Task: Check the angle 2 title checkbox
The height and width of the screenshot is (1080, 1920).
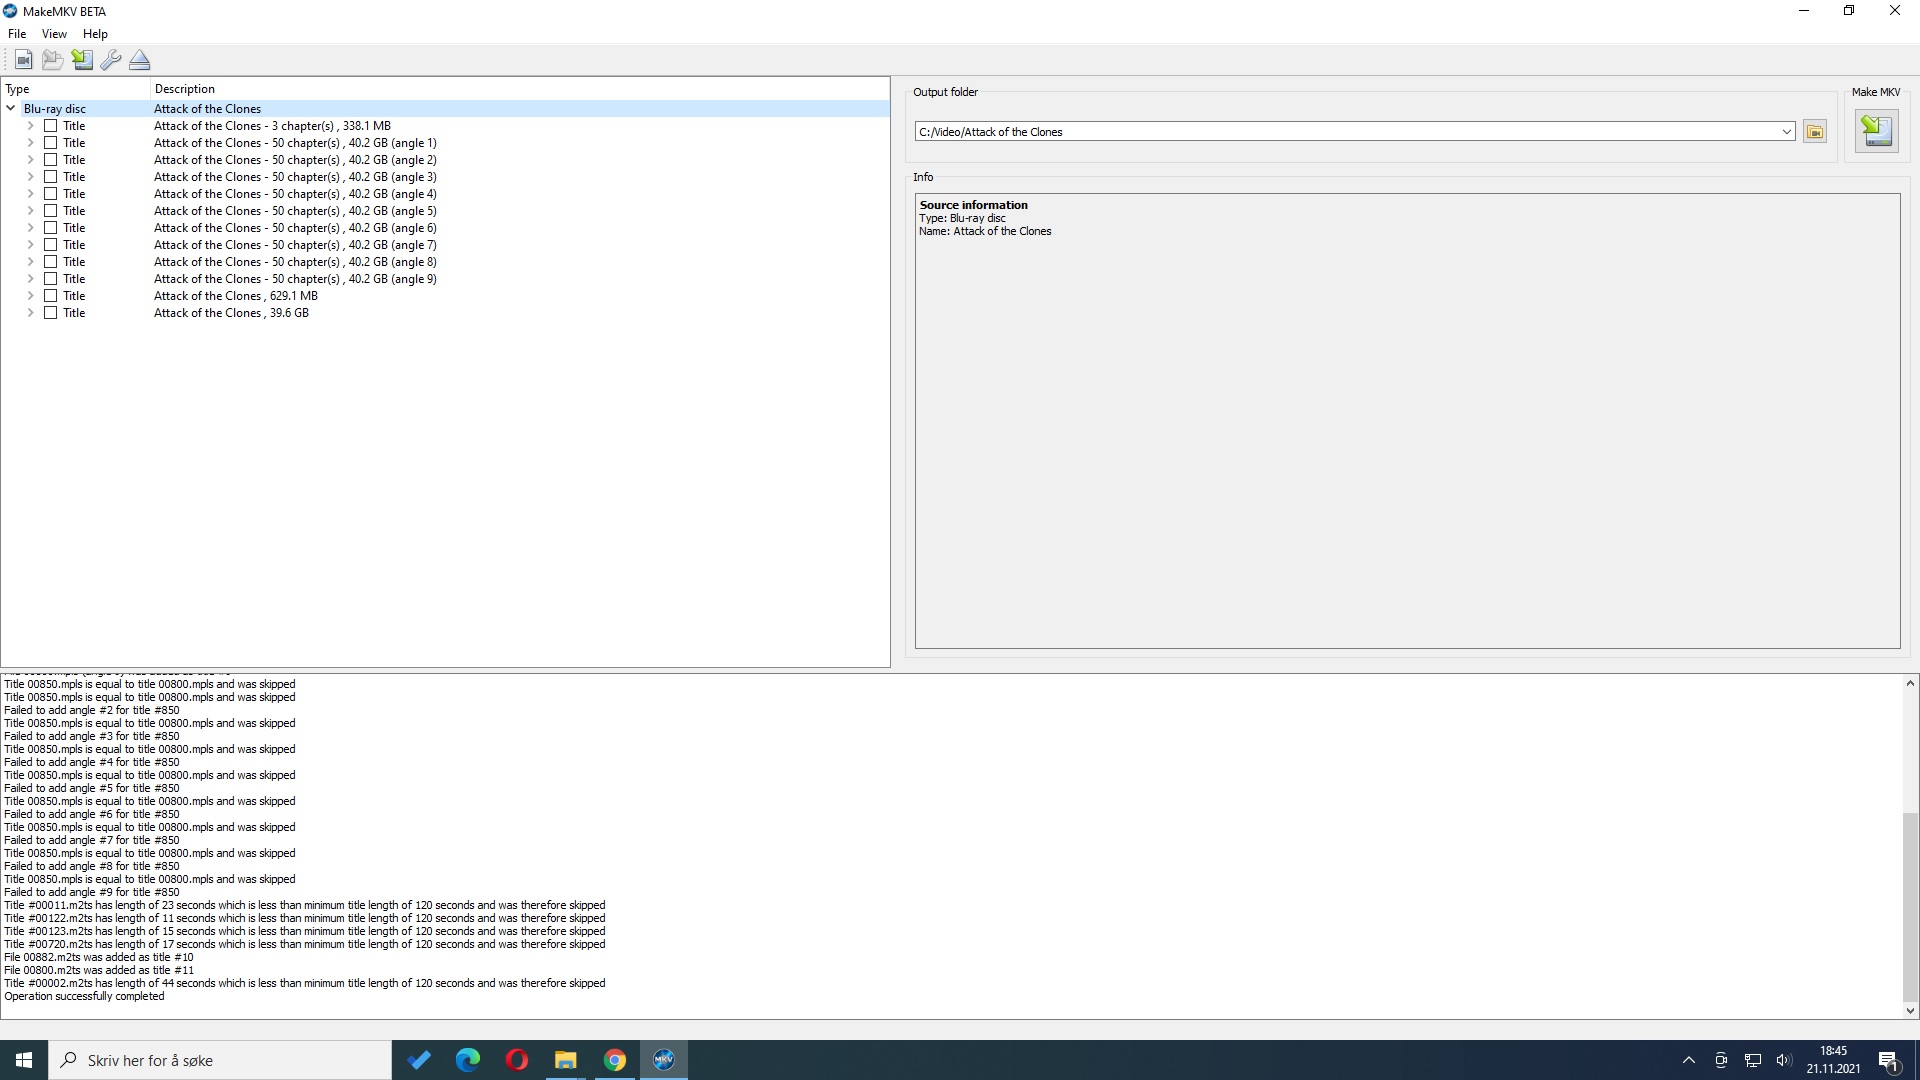Action: point(51,160)
